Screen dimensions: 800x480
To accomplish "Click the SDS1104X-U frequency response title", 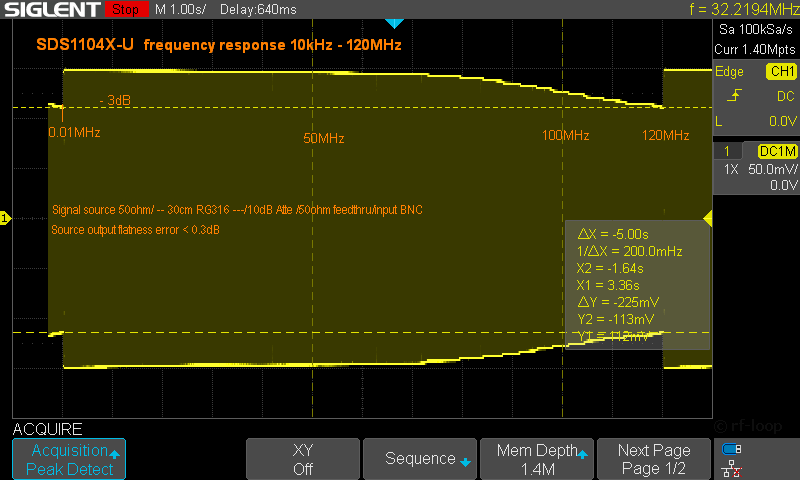I will 218,45.
